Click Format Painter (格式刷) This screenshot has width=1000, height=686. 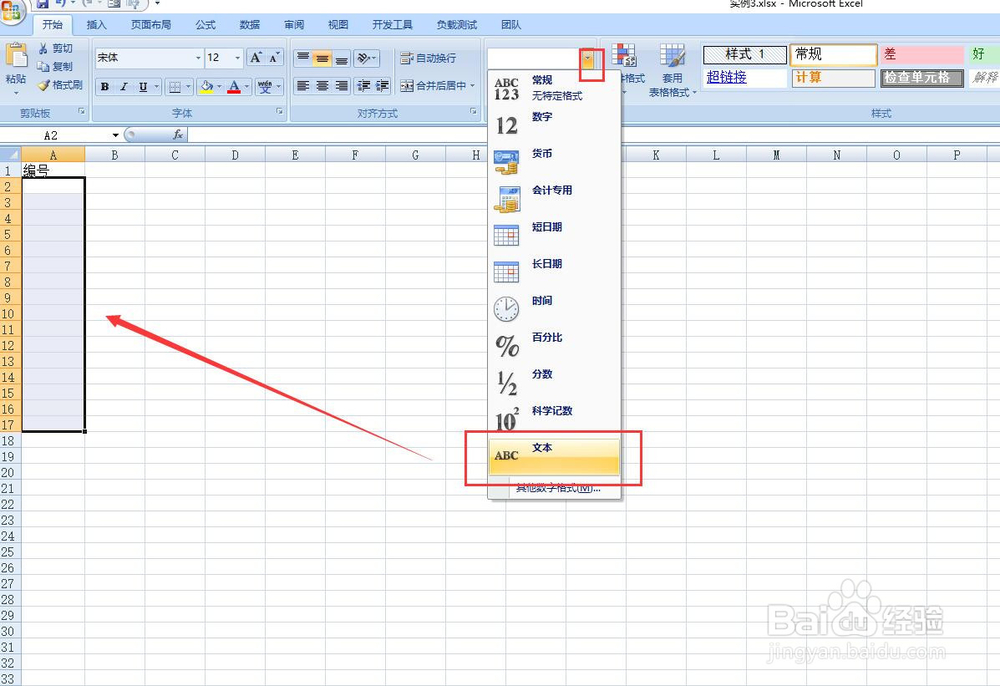point(61,85)
